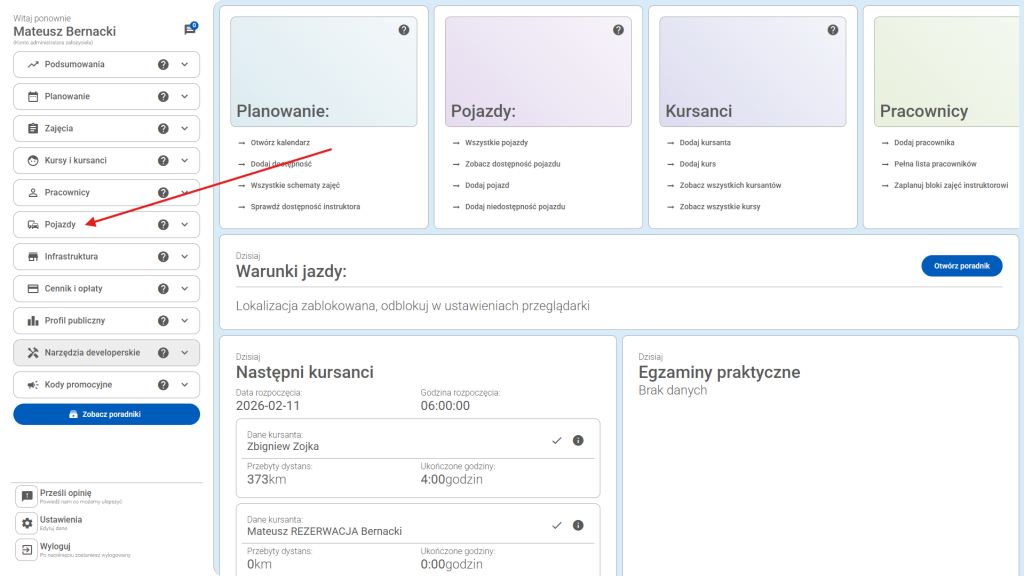This screenshot has width=1024, height=576.
Task: Click the Narzędzia developerskie tools icon
Action: coord(33,352)
